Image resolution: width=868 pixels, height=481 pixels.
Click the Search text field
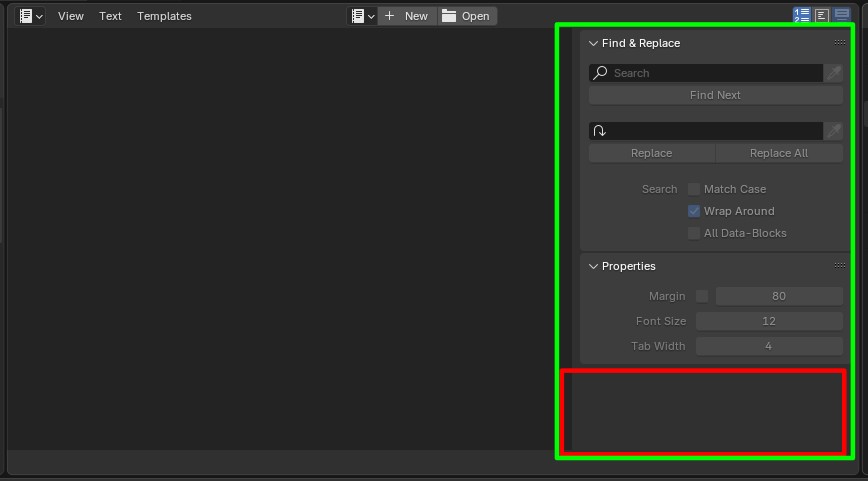706,73
